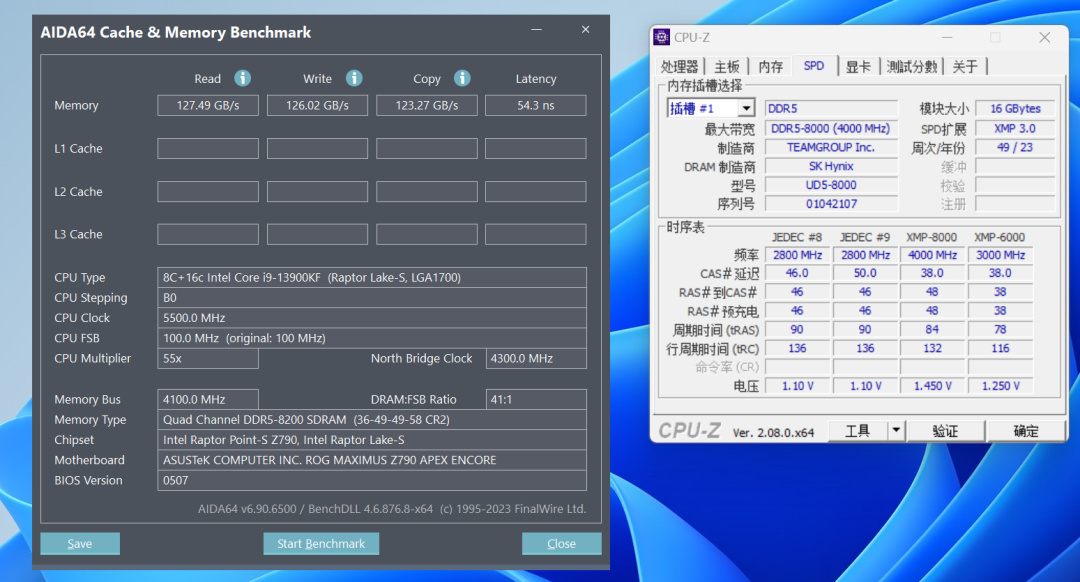The image size is (1080, 582).
Task: Click the CPU Clock value 5500.0 MHz
Action: click(372, 318)
